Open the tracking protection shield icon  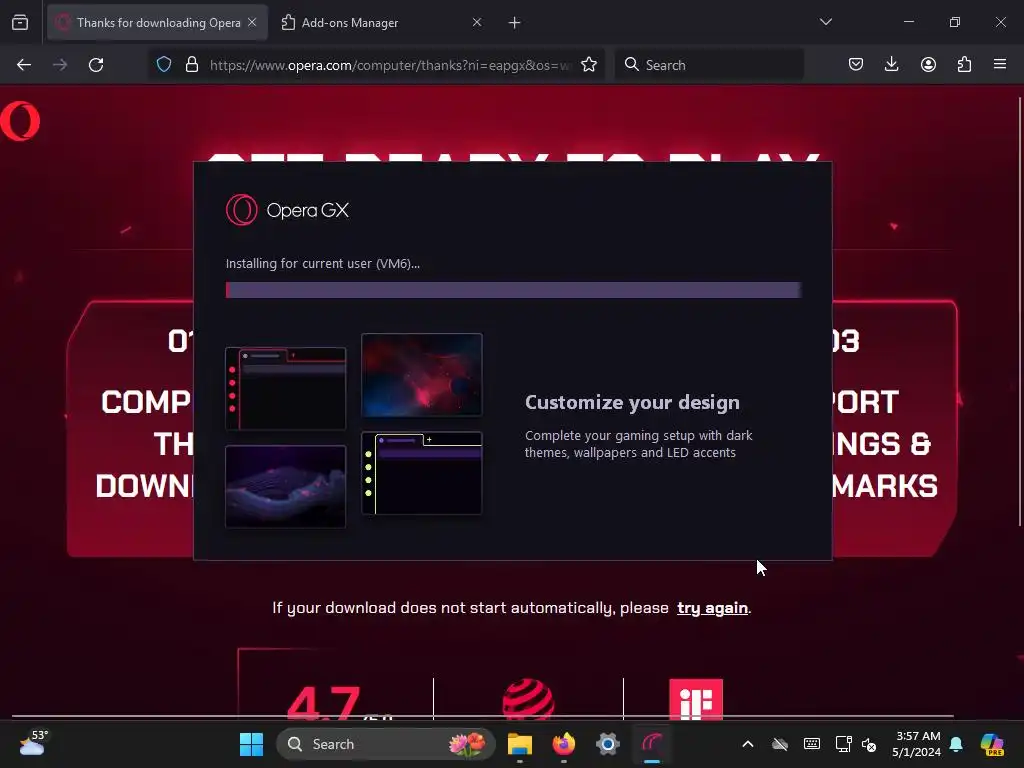[164, 65]
